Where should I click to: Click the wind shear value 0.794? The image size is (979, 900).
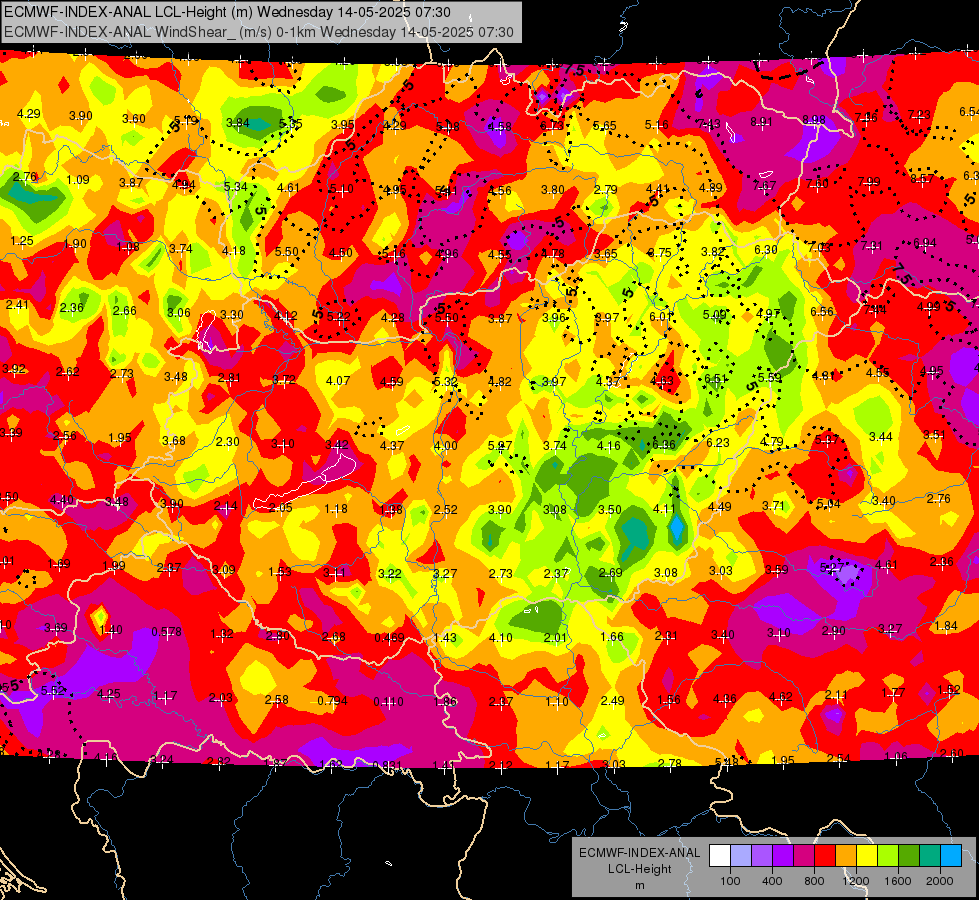pos(332,701)
